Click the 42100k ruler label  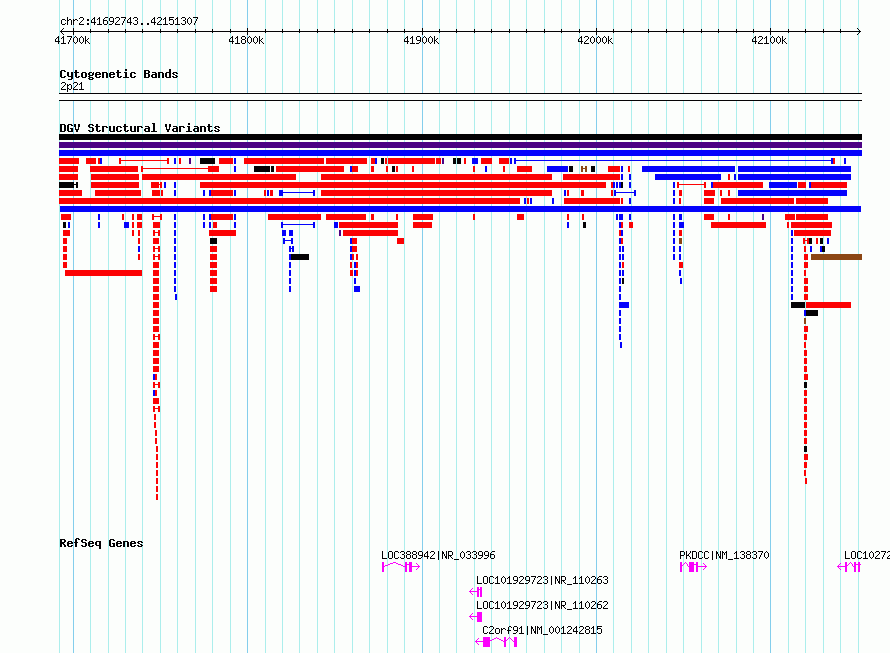pyautogui.click(x=769, y=40)
